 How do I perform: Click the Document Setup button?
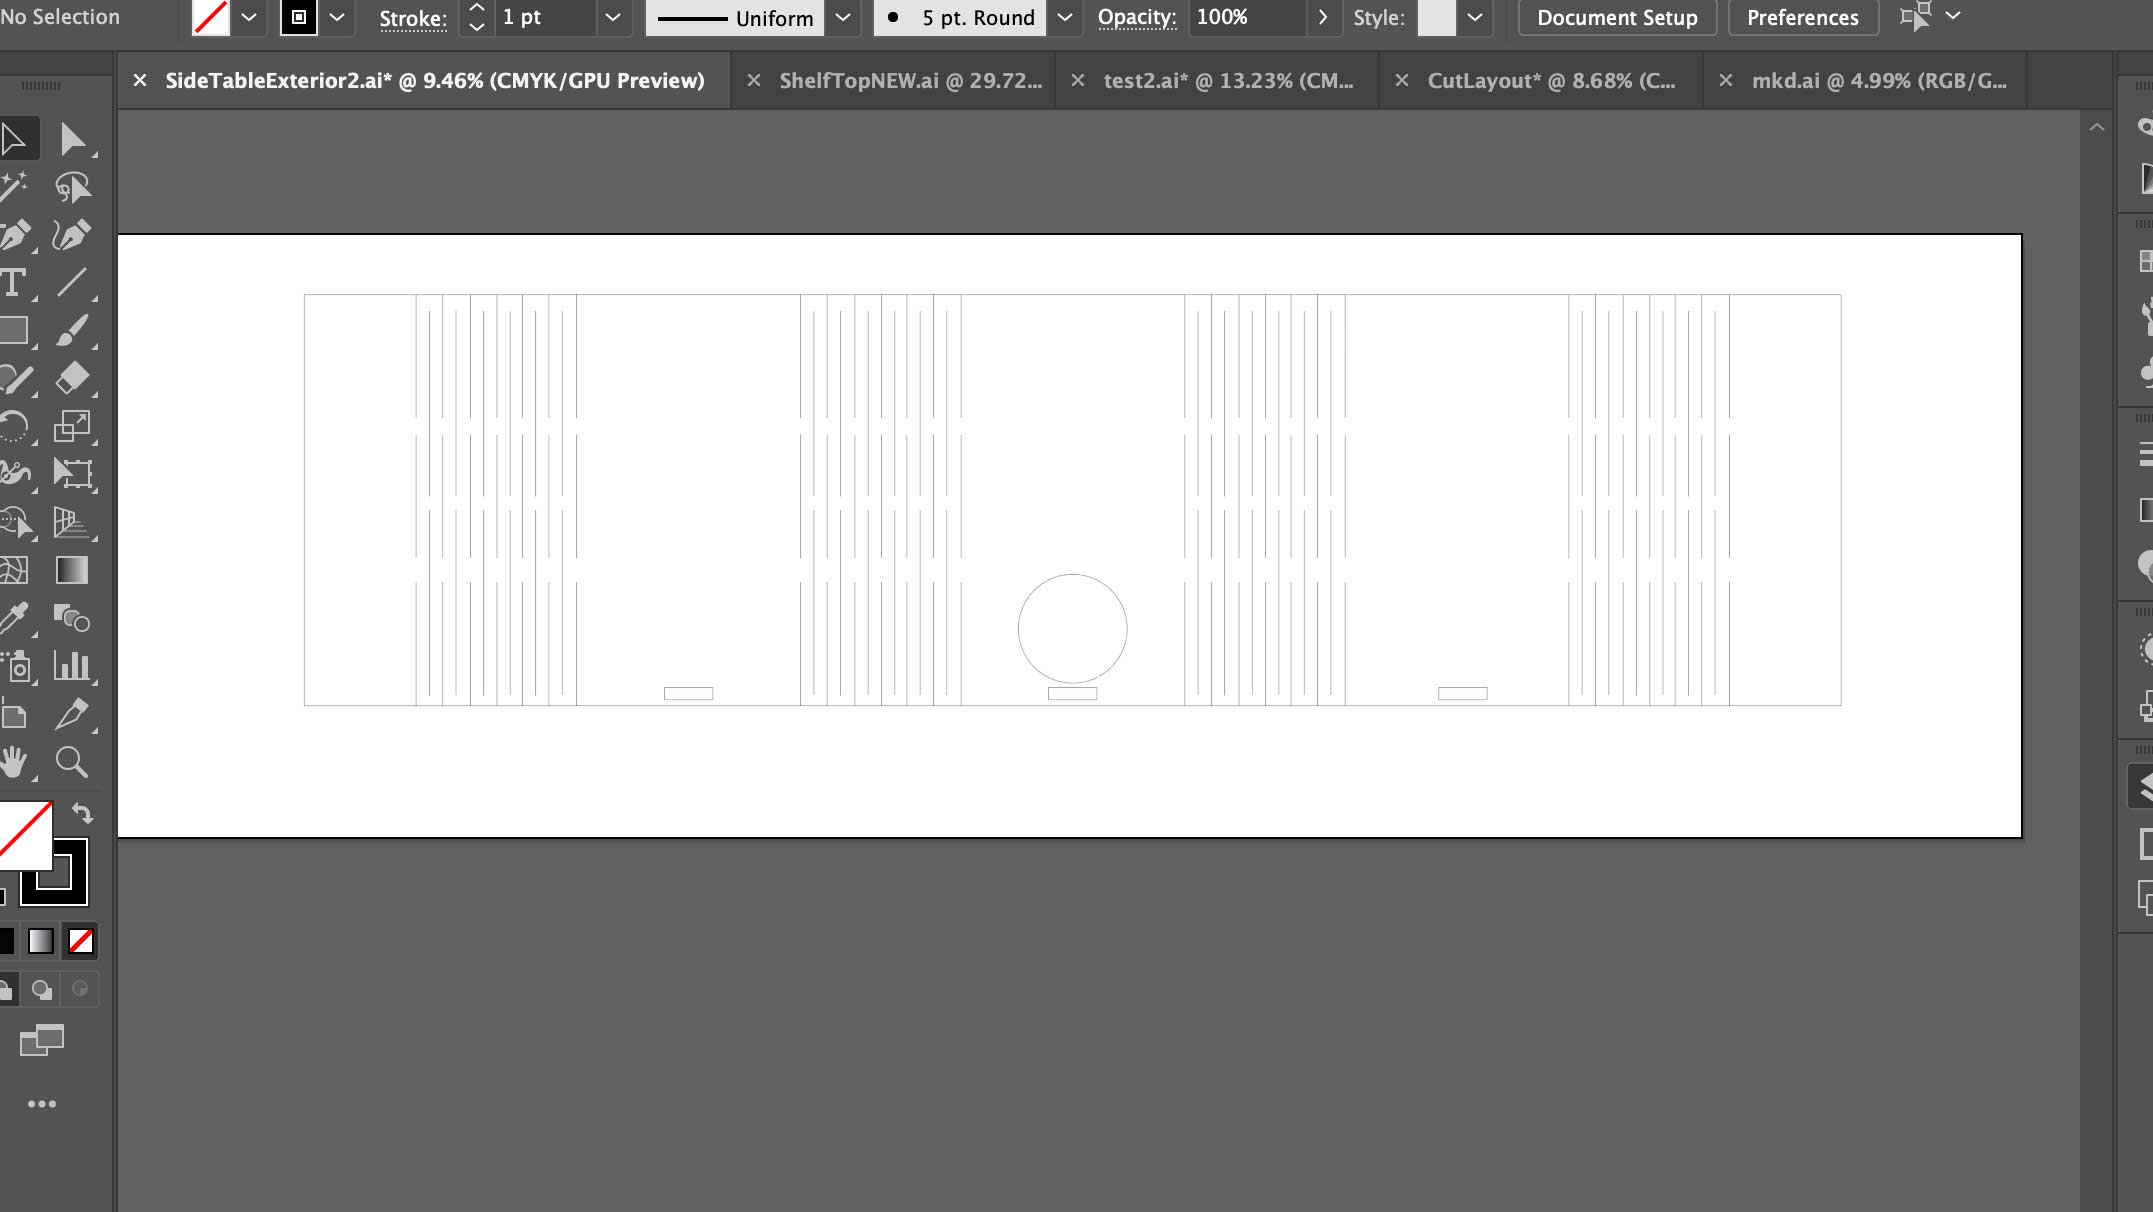1616,18
